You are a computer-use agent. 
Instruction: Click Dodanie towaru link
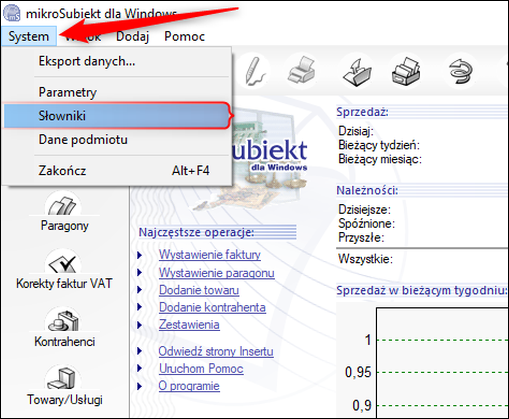(199, 290)
